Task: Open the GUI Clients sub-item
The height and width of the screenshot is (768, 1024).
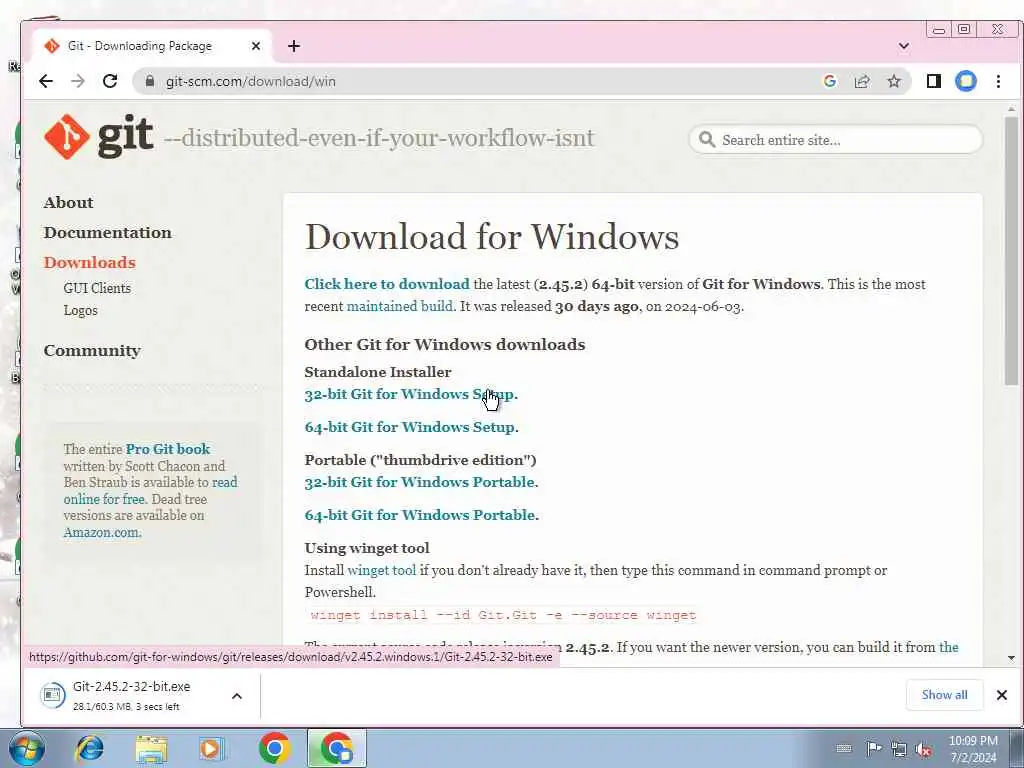Action: point(97,288)
